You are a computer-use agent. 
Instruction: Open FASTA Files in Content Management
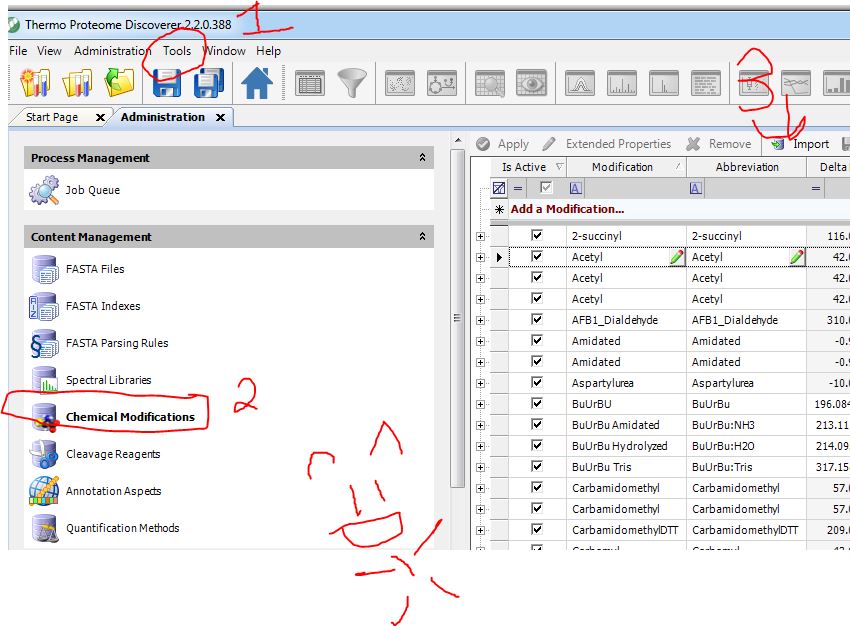click(x=95, y=269)
